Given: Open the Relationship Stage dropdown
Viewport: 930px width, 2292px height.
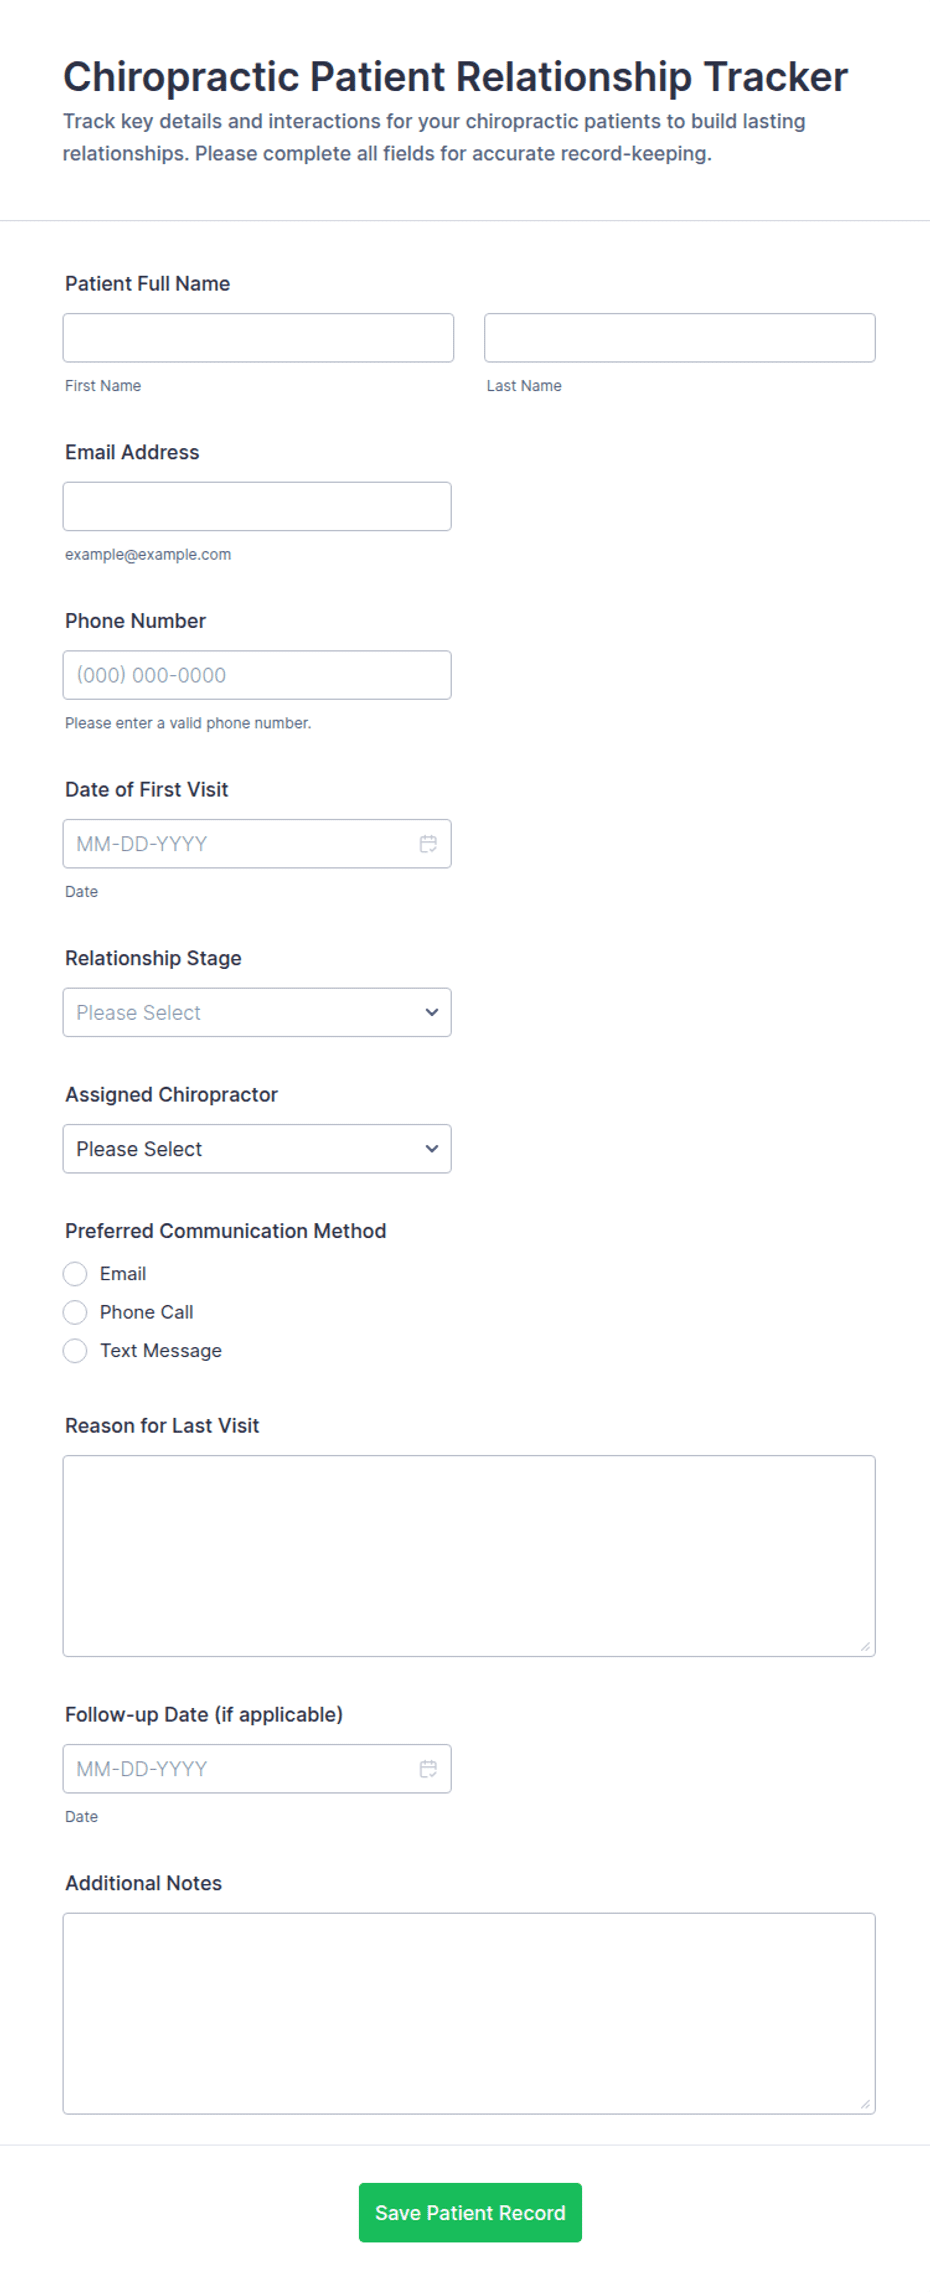Looking at the screenshot, I should tap(257, 1013).
